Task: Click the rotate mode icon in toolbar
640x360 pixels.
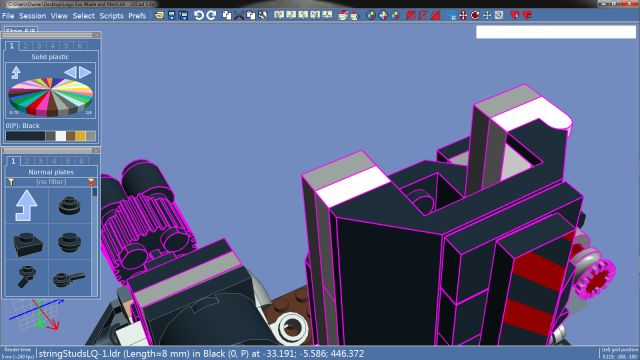Action: pos(475,16)
